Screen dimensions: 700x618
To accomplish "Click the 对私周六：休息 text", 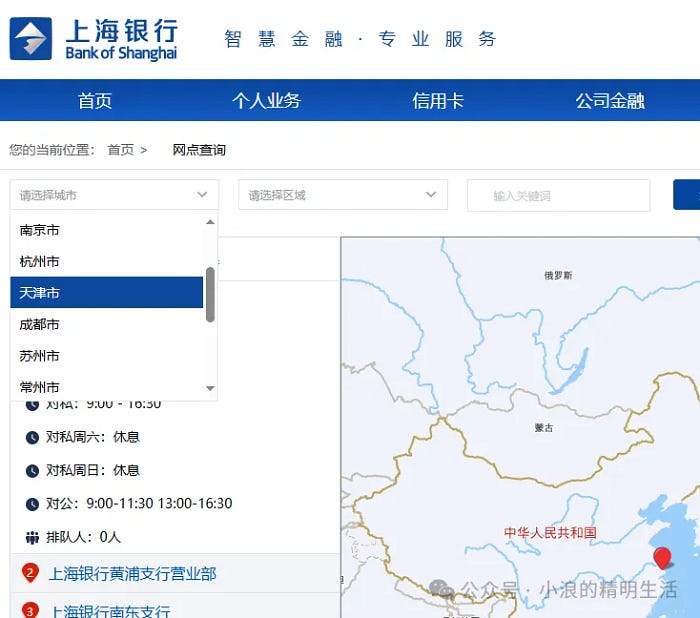I will click(93, 437).
